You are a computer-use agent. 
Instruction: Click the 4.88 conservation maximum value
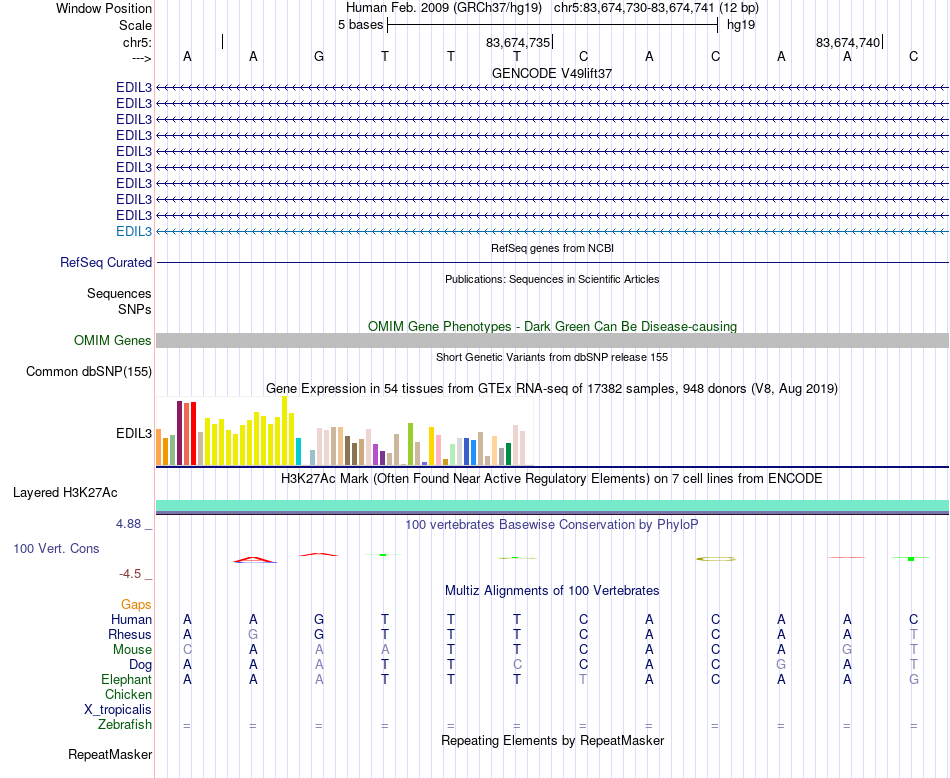click(x=128, y=524)
